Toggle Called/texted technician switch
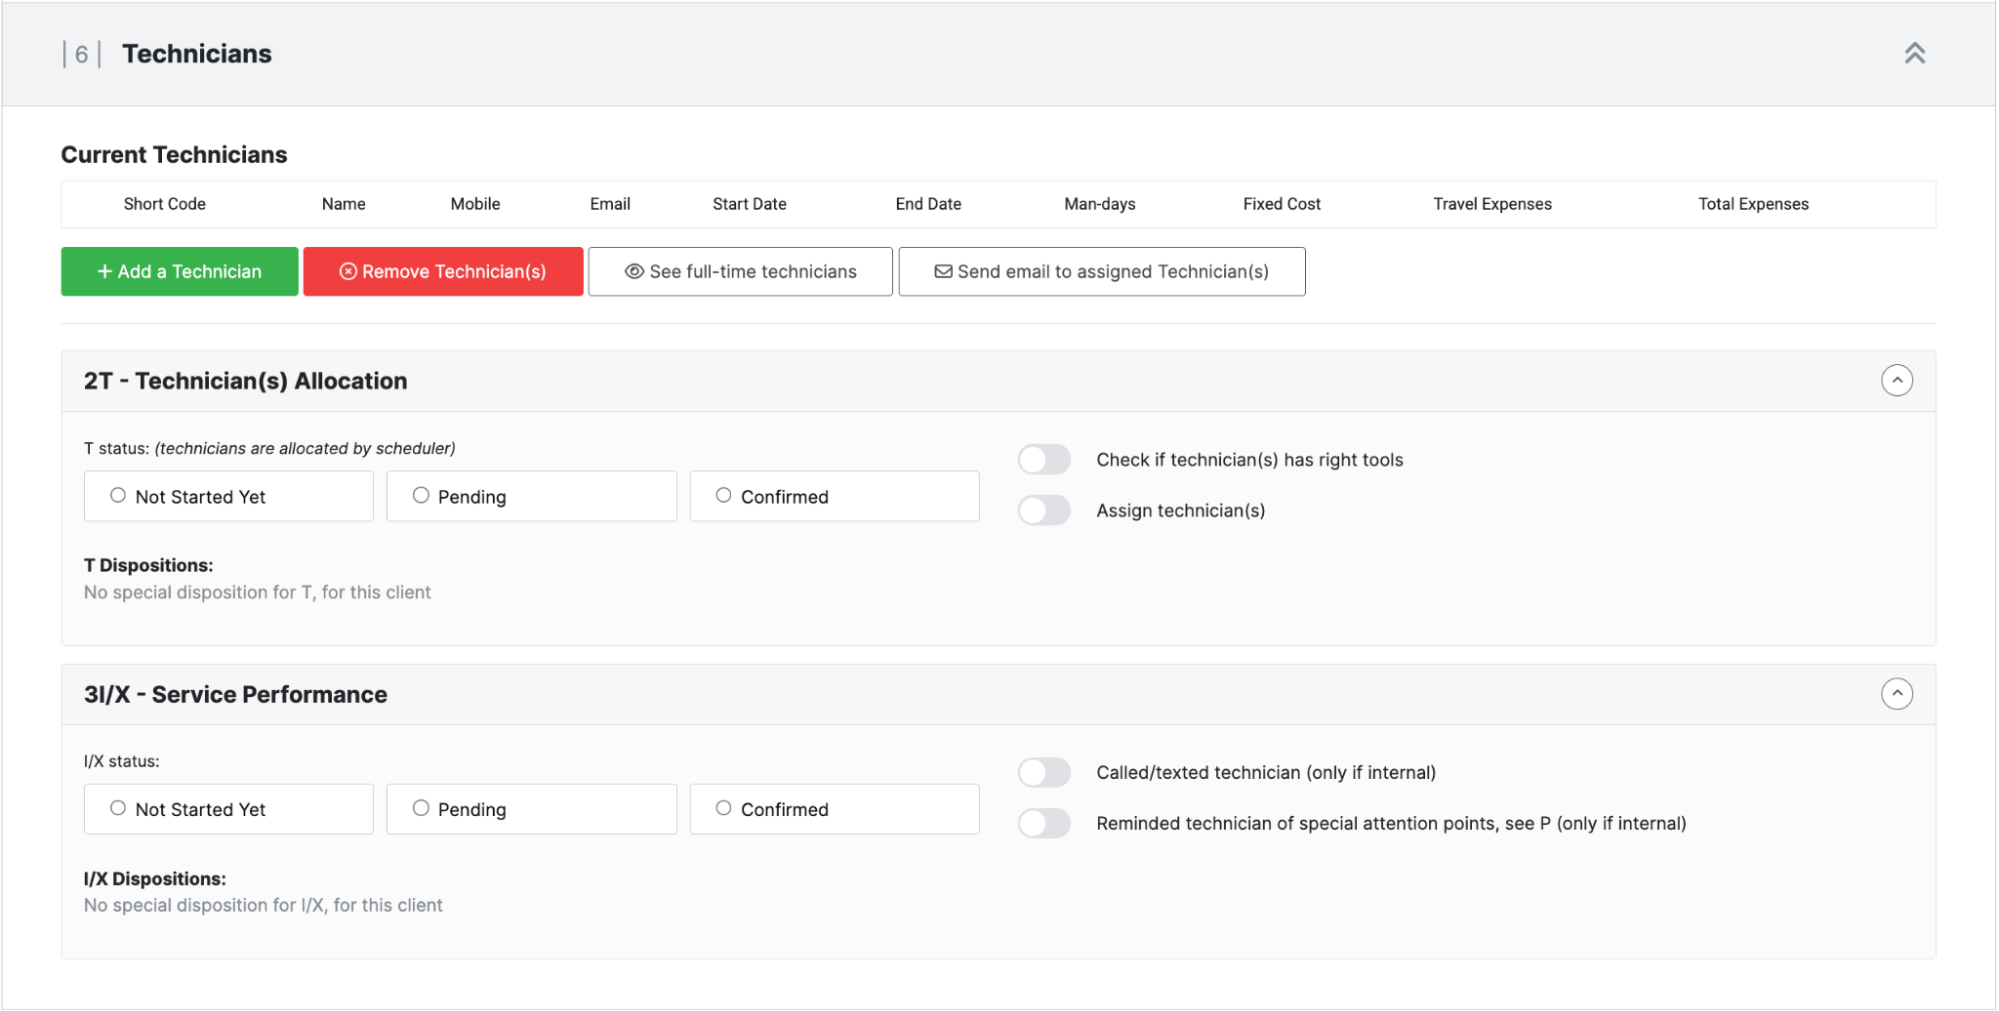The image size is (1999, 1011). pyautogui.click(x=1044, y=773)
